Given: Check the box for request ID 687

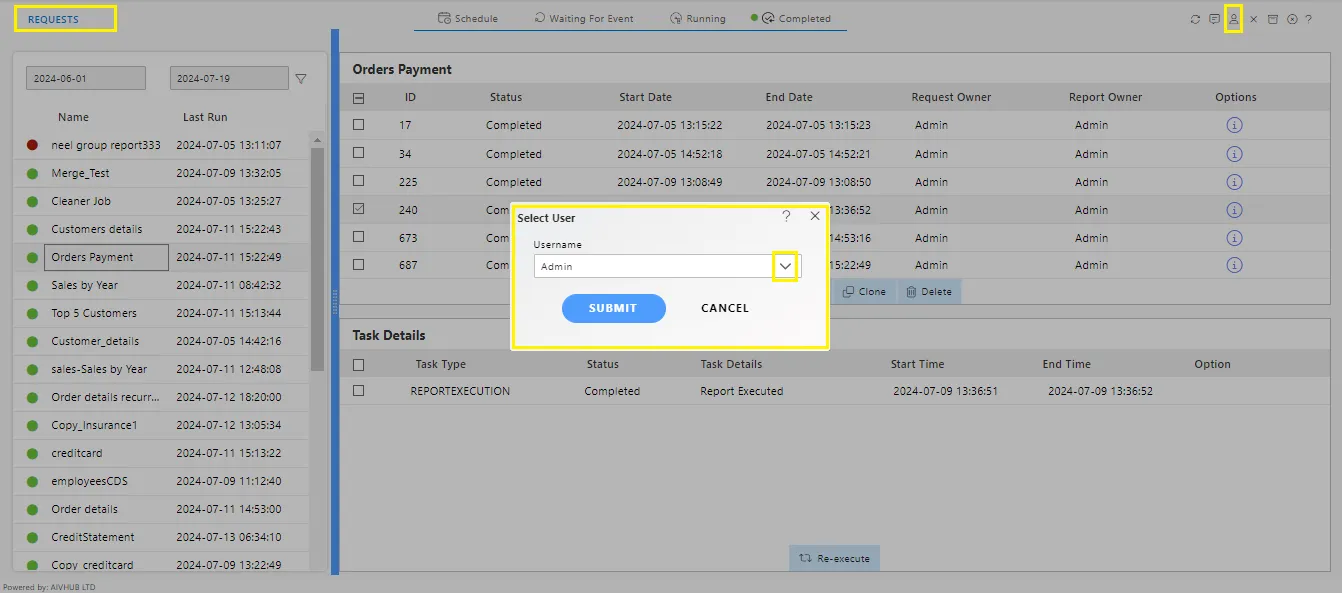Looking at the screenshot, I should pos(359,265).
